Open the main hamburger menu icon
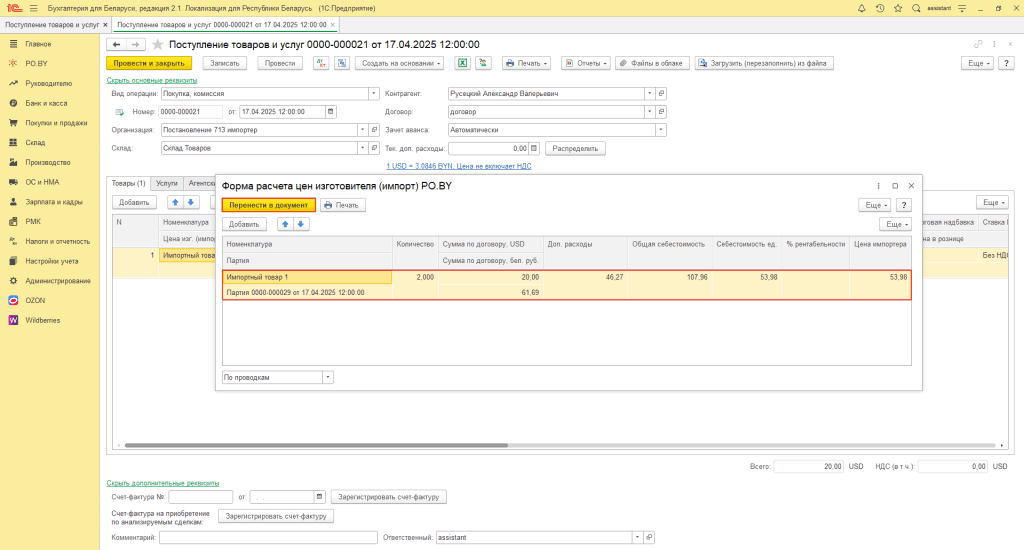 pos(34,8)
